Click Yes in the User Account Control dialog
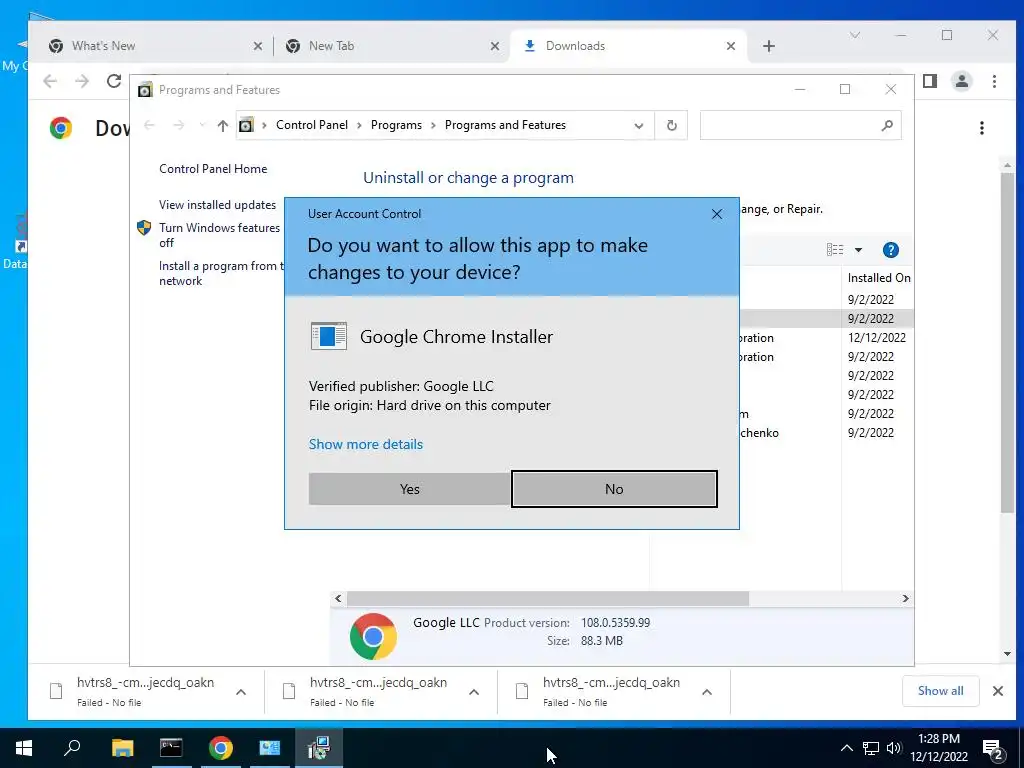This screenshot has width=1024, height=768. [x=409, y=489]
